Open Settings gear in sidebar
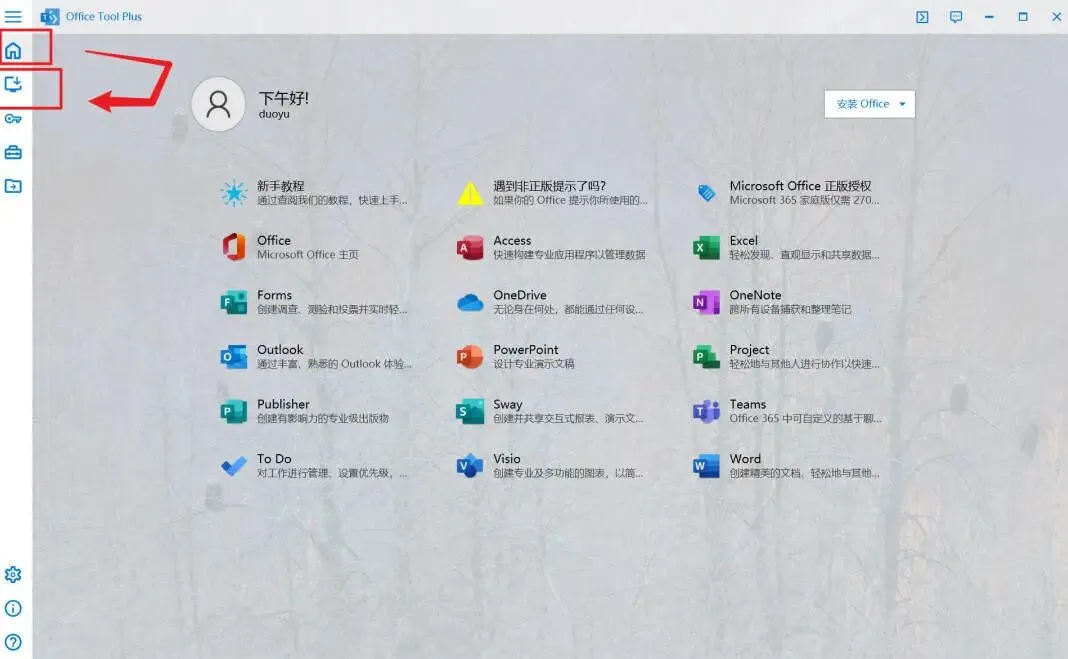 click(x=13, y=575)
